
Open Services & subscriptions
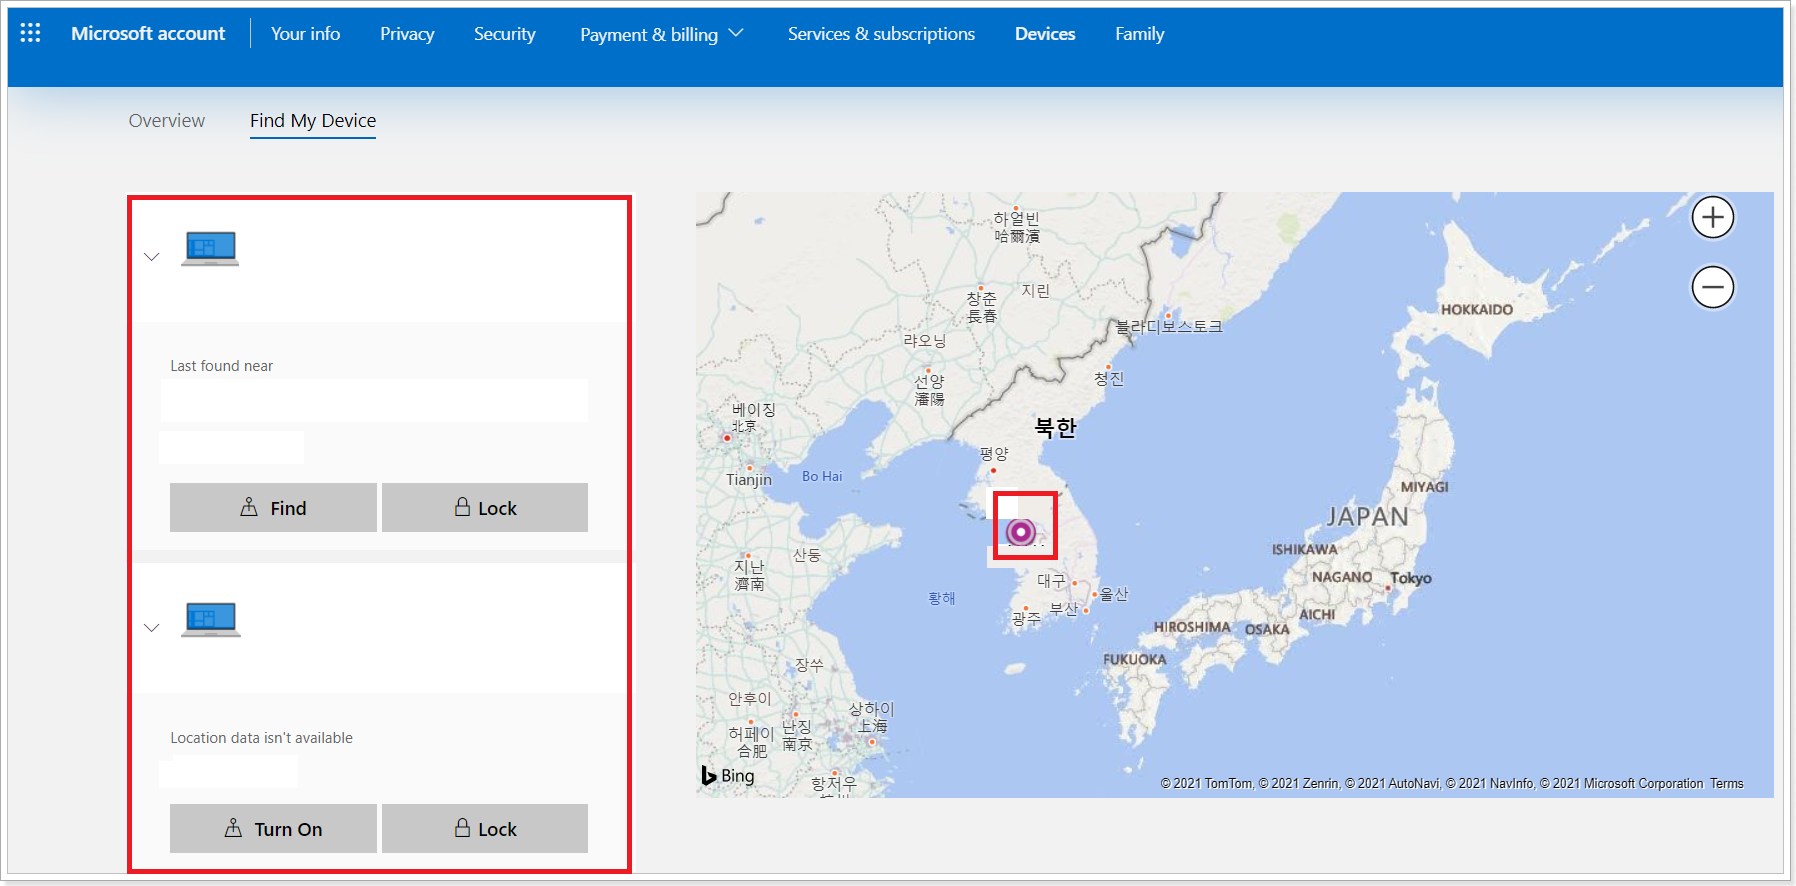tap(881, 33)
